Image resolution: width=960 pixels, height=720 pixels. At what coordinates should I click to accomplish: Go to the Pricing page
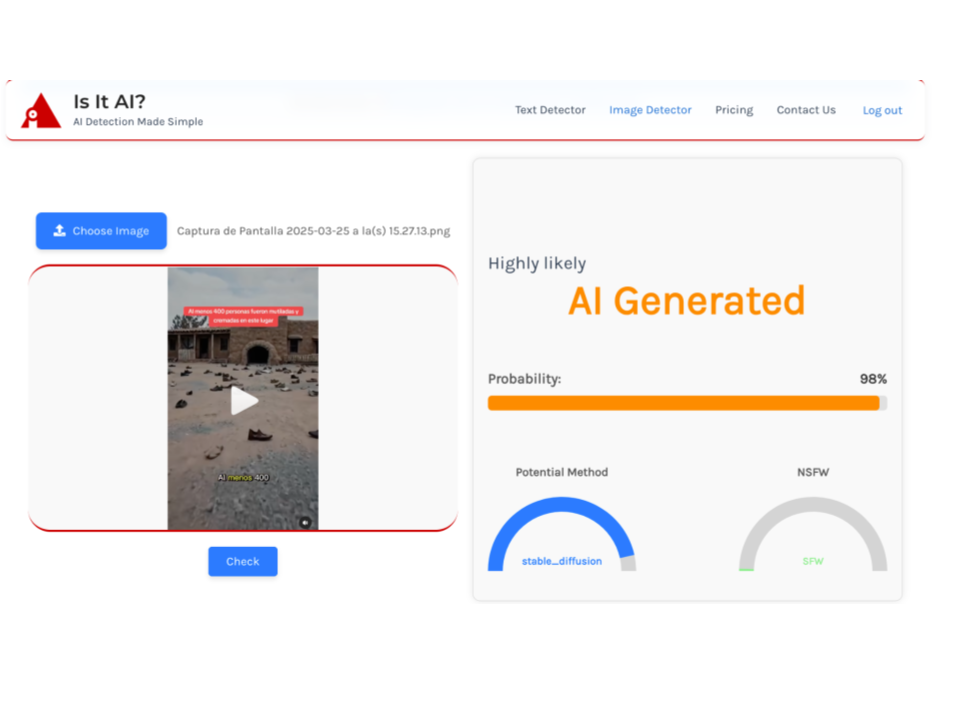pos(734,110)
